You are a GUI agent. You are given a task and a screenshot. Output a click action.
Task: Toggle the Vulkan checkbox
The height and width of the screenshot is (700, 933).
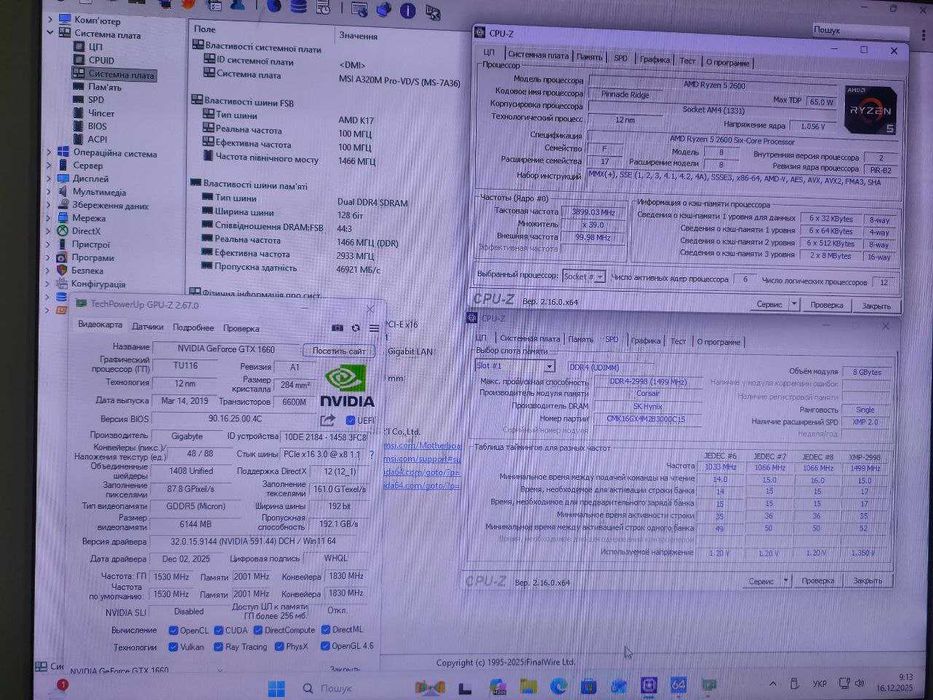tap(173, 646)
